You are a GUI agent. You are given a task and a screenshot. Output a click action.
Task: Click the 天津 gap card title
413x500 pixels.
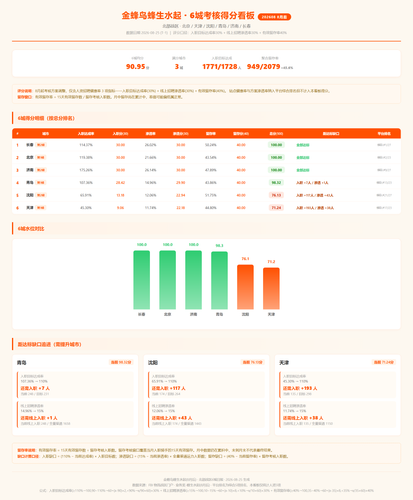(x=284, y=362)
